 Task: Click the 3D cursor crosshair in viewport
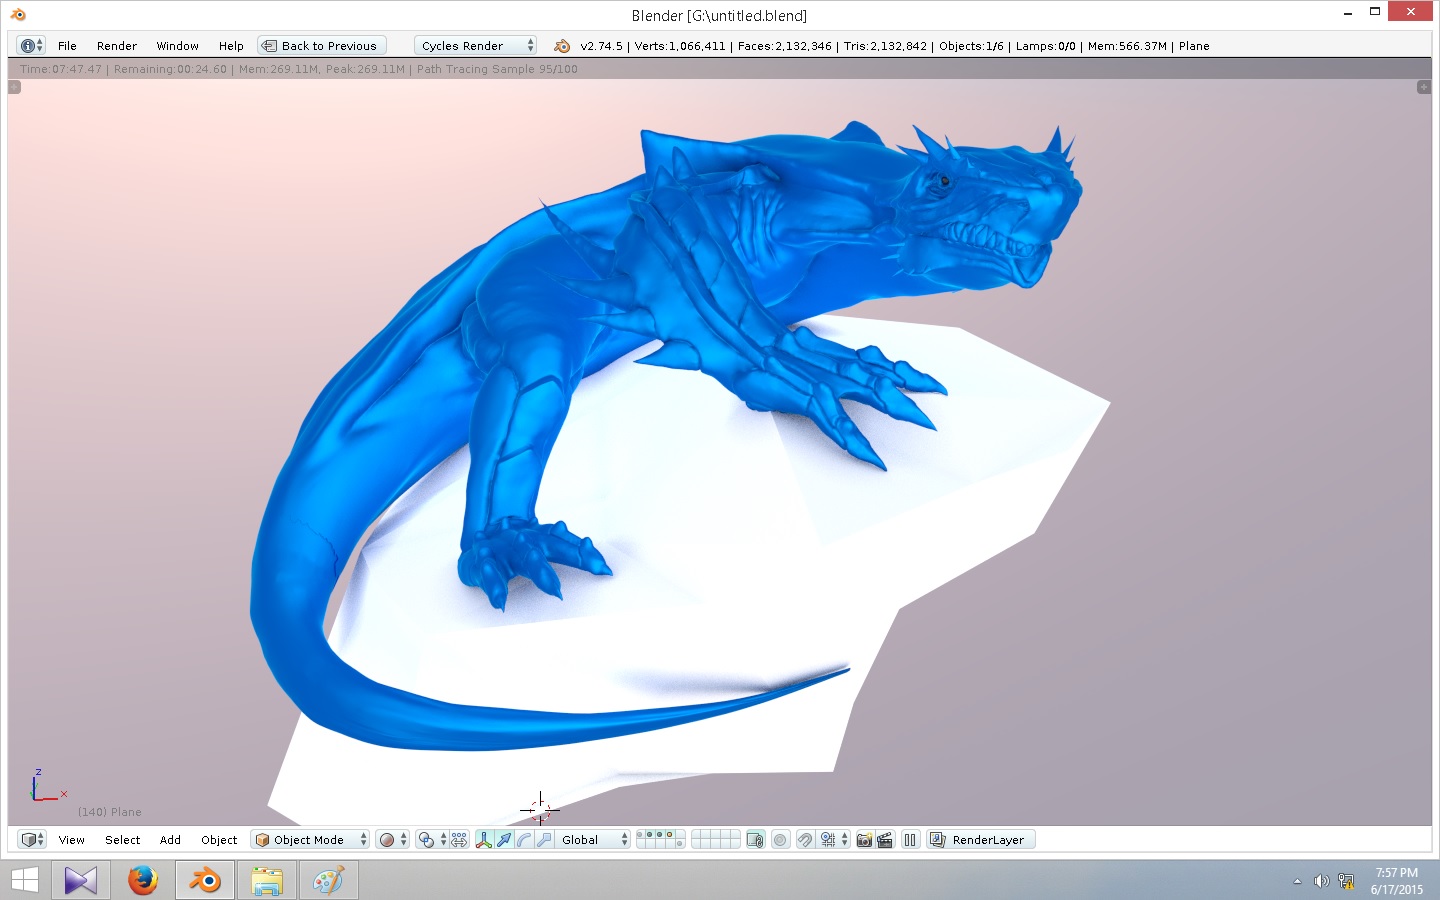pyautogui.click(x=539, y=809)
